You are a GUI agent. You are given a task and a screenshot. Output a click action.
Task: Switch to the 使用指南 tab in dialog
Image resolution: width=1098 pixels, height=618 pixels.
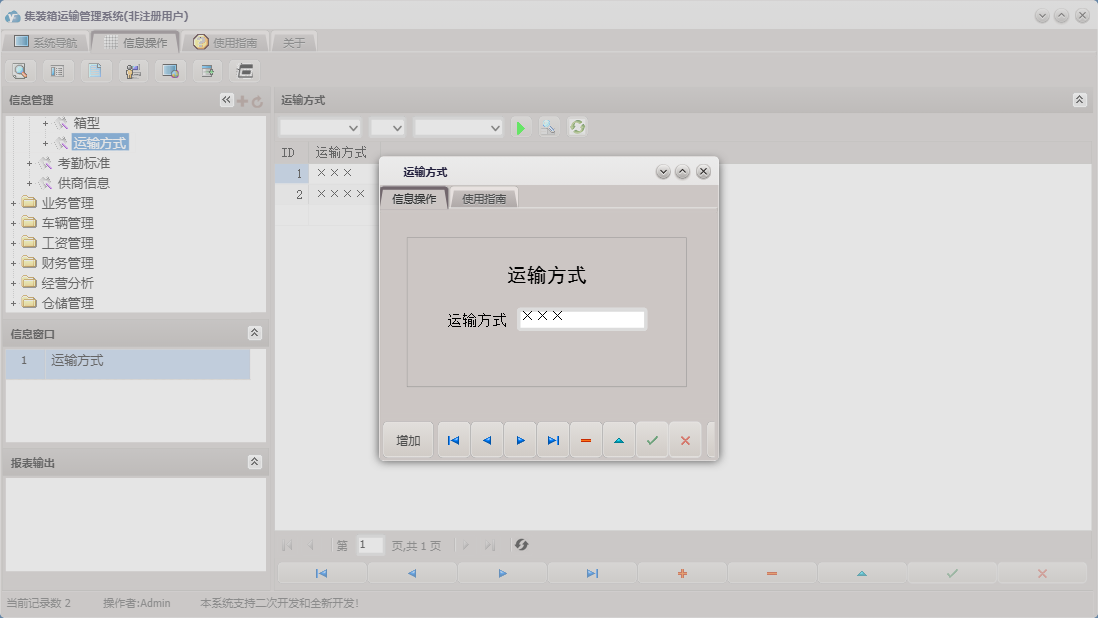pyautogui.click(x=484, y=198)
